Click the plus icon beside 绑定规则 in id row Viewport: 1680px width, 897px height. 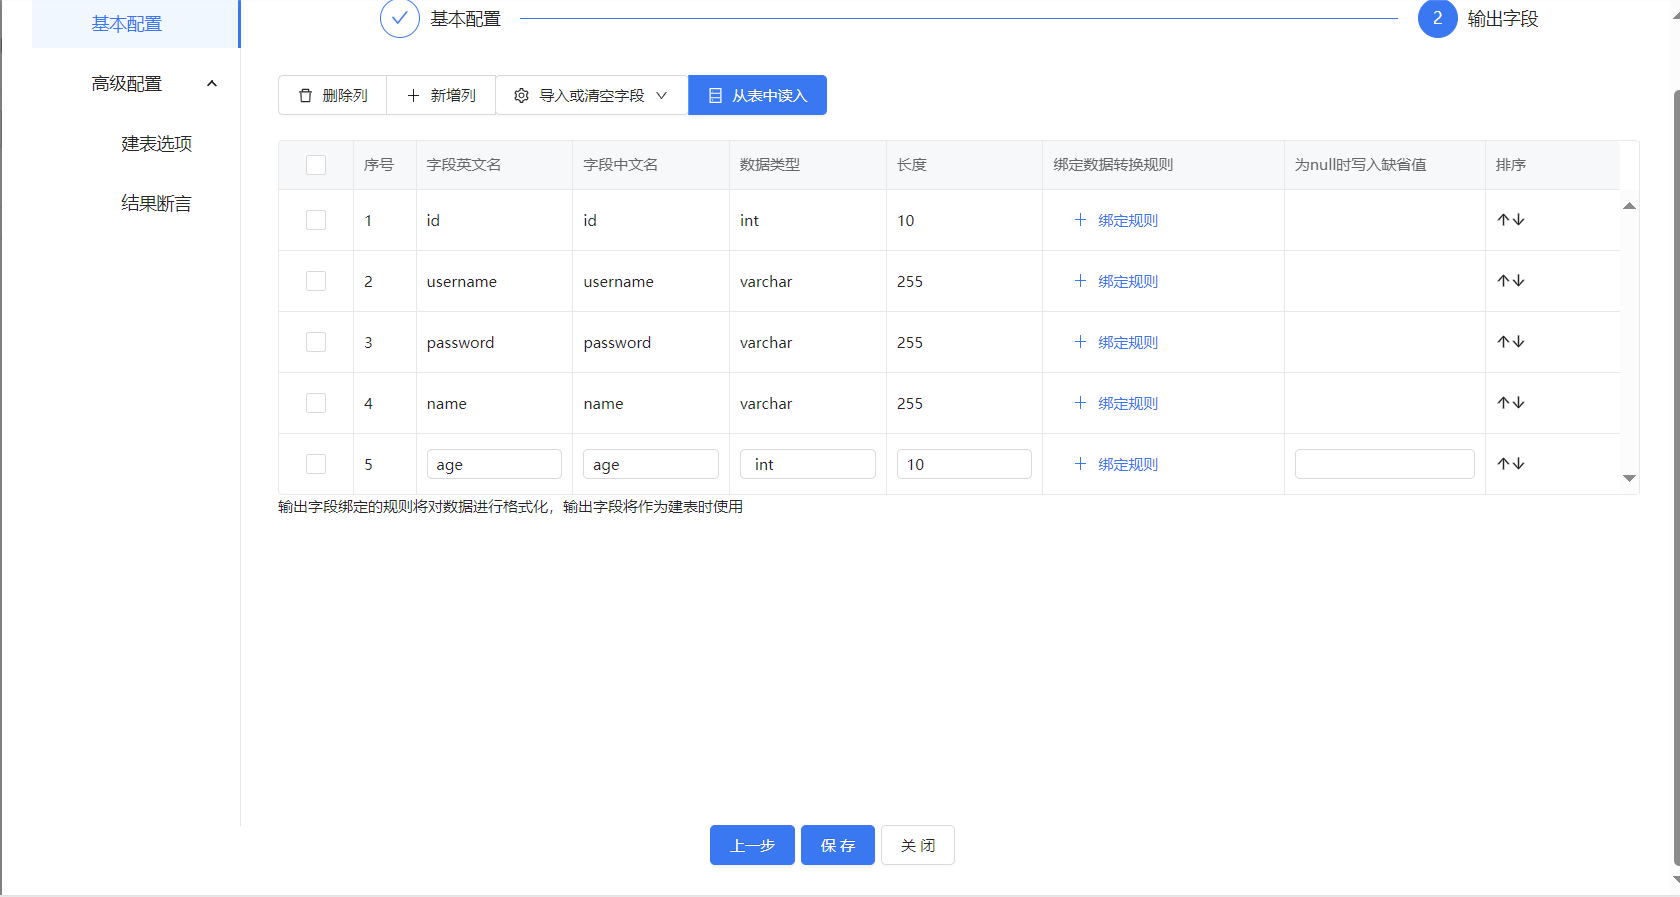point(1080,220)
